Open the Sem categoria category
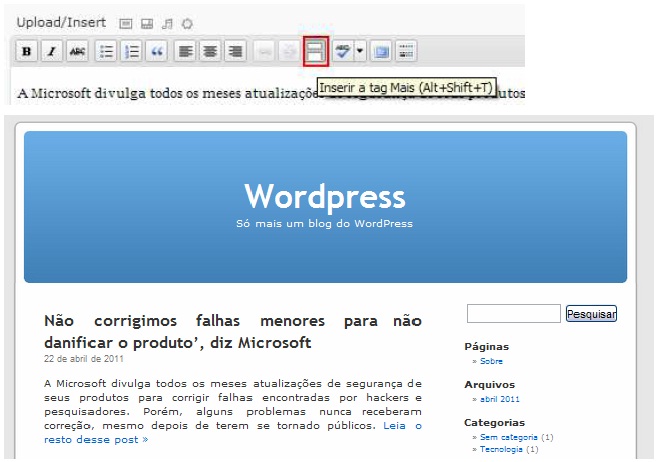This screenshot has width=660, height=462. [508, 437]
